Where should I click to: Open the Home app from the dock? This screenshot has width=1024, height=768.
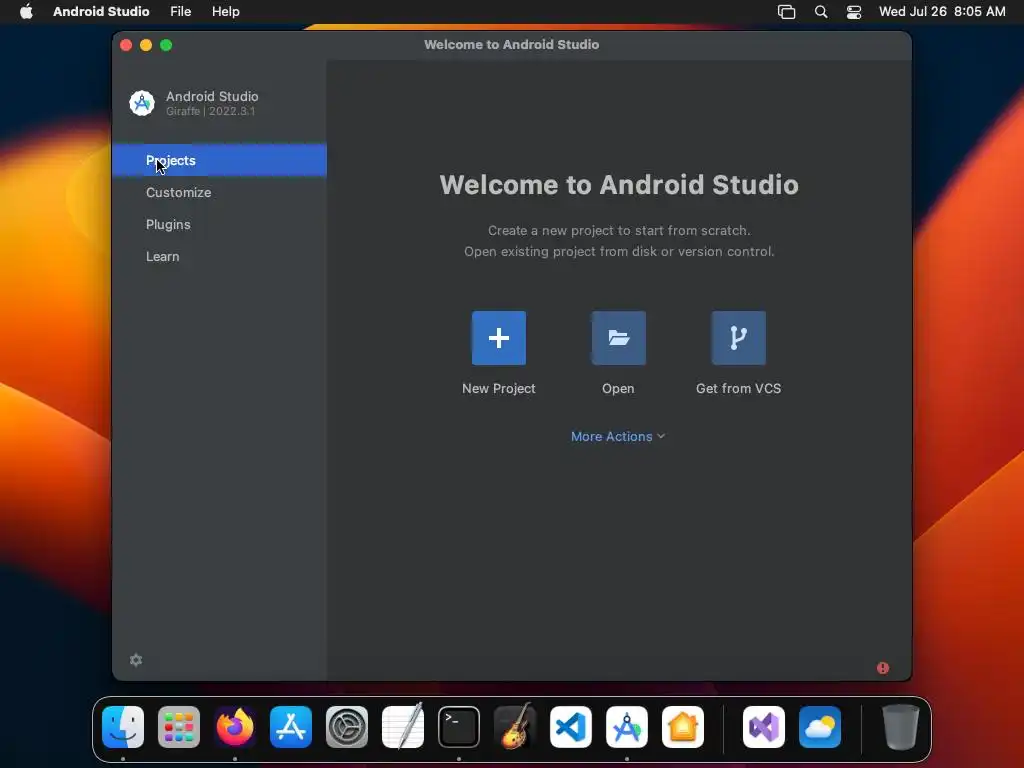[682, 727]
